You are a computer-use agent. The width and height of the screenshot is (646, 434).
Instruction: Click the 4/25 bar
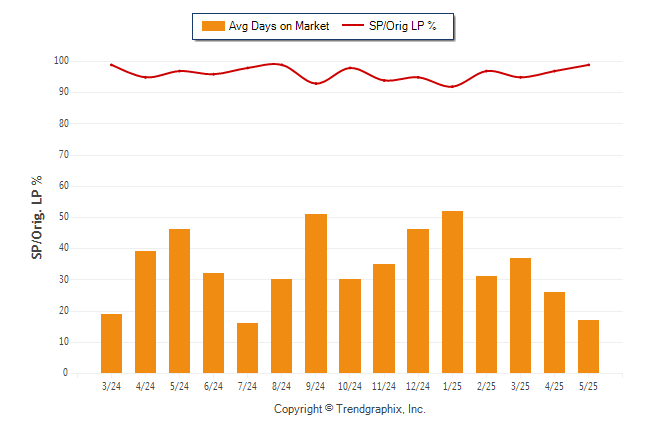point(554,332)
